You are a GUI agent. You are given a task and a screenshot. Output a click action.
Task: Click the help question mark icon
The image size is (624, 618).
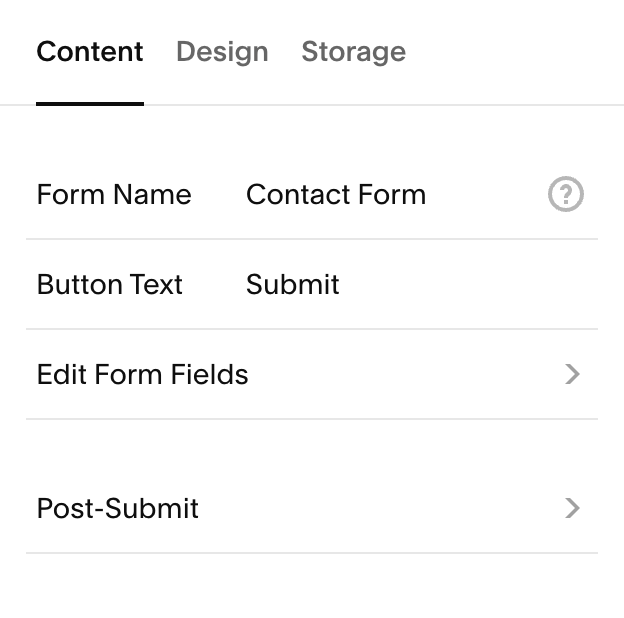tap(566, 194)
